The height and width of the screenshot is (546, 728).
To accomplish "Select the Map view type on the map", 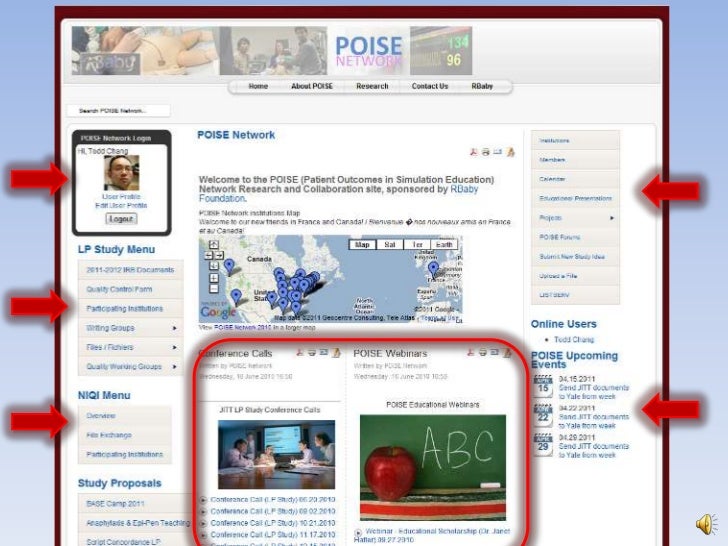I will [362, 245].
